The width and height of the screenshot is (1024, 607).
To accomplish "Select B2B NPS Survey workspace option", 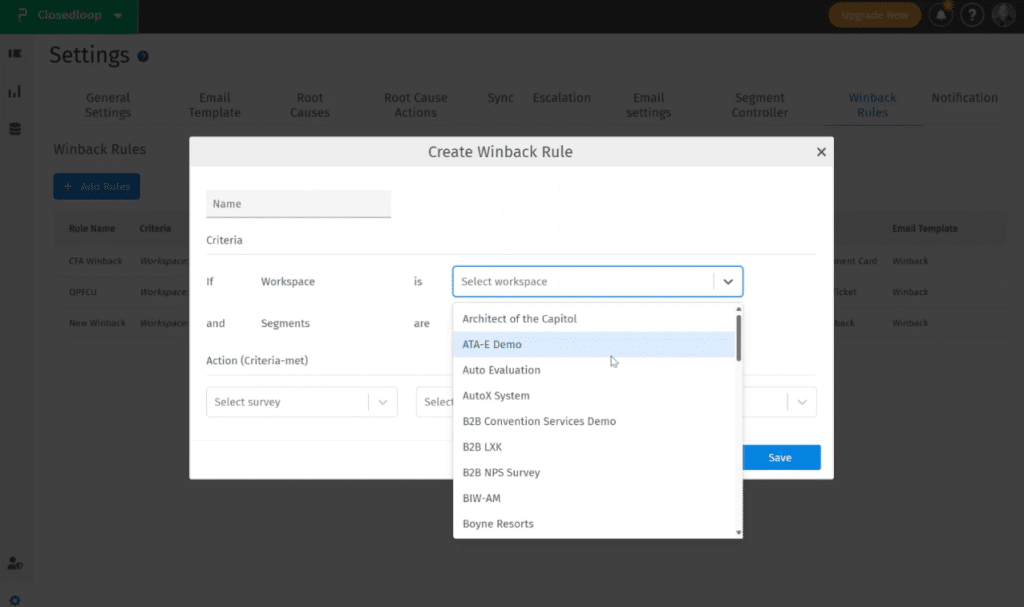I will 501,473.
